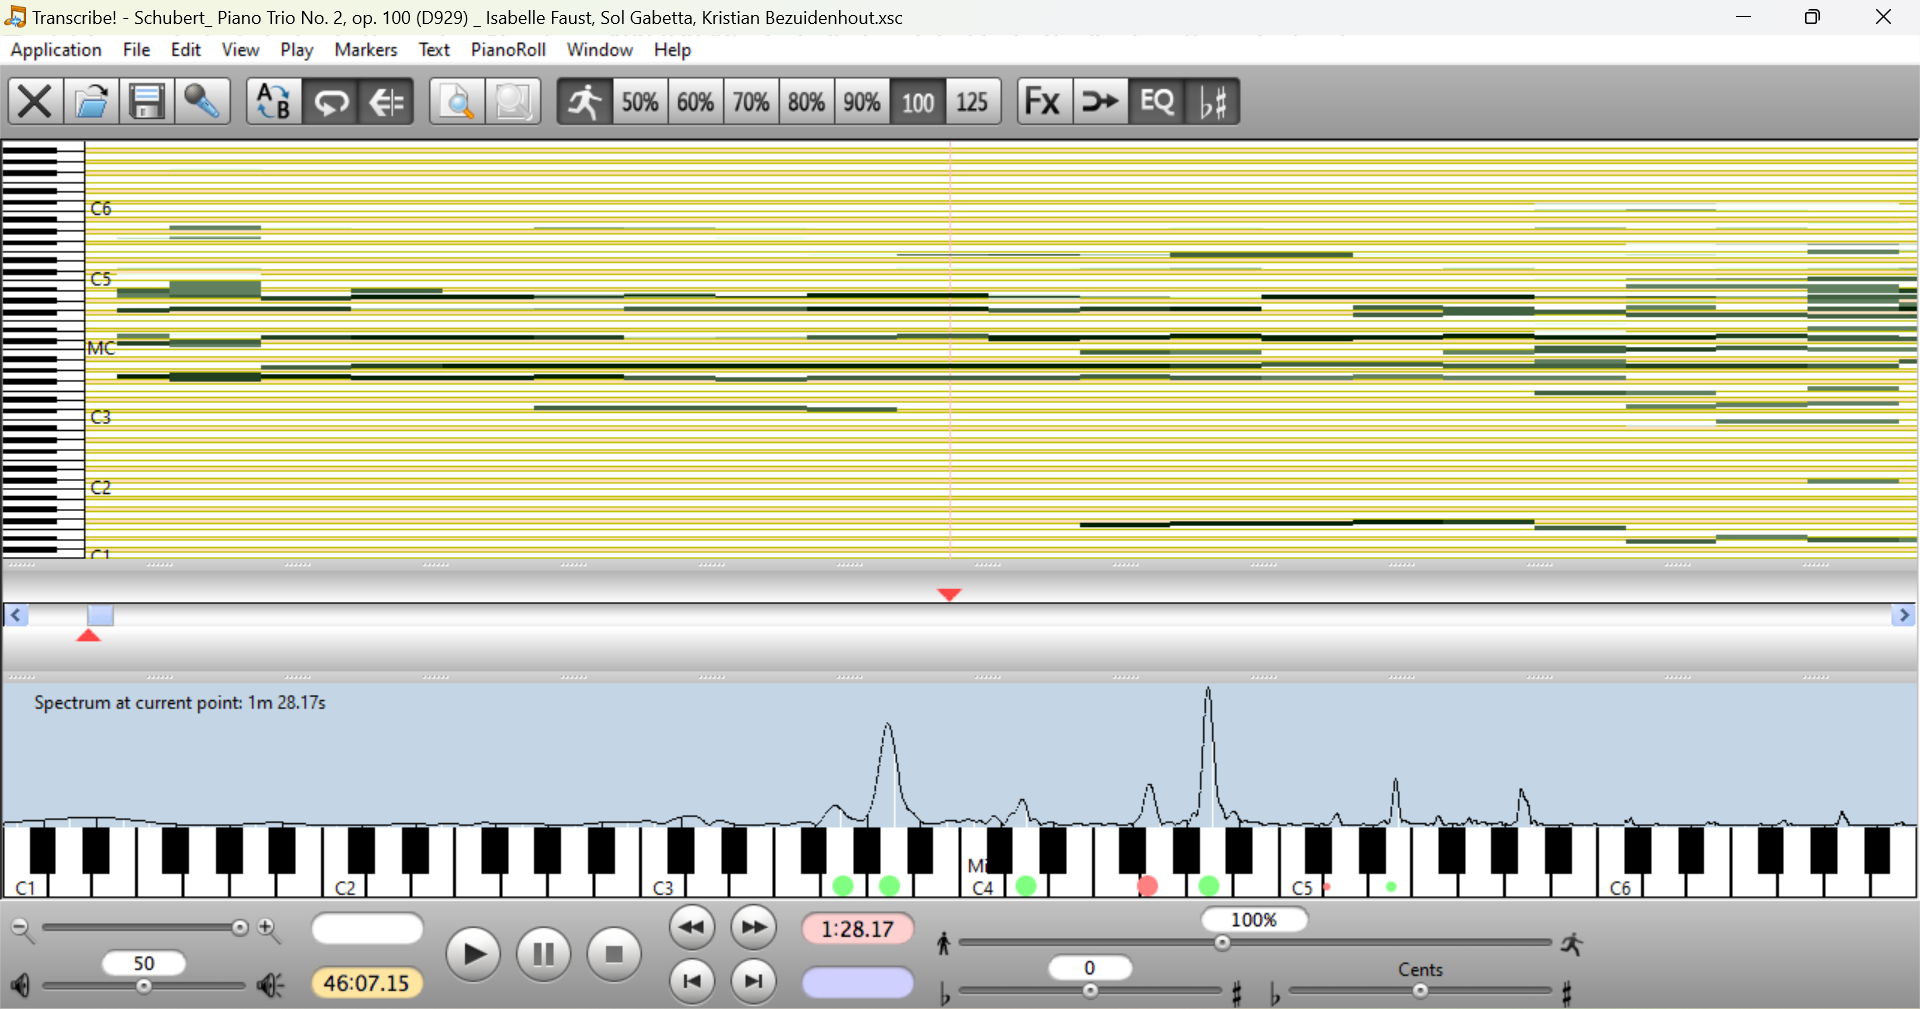Click the loud speaker icon
Screen dimensions: 1920x1009
pos(270,986)
